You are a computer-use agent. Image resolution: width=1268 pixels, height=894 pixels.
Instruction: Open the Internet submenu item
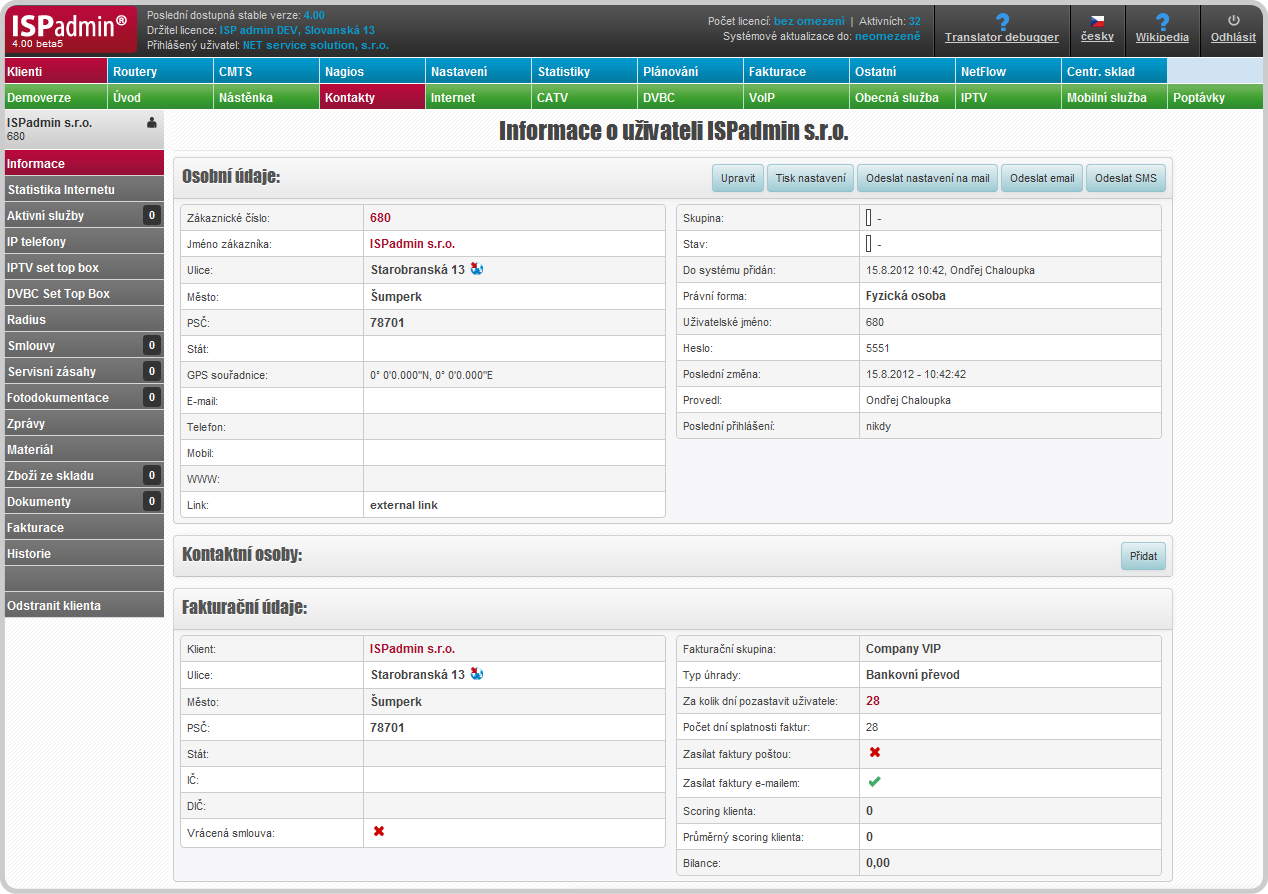[478, 97]
